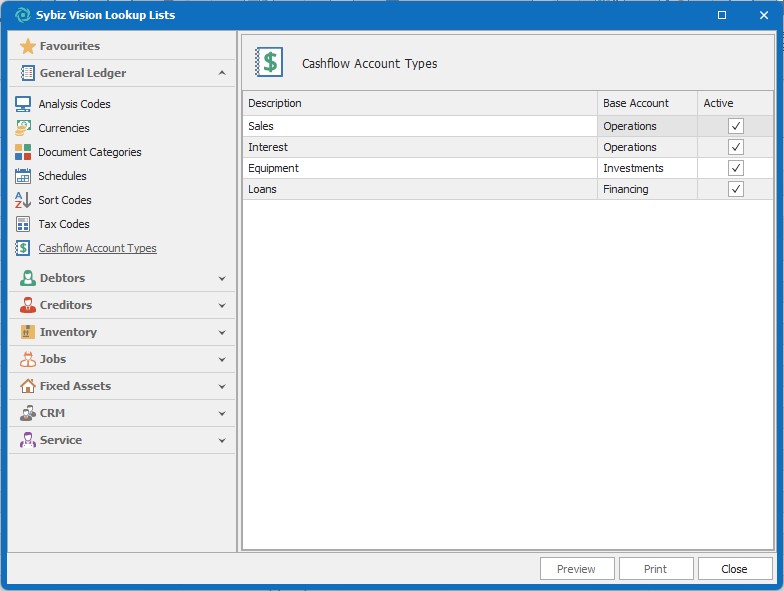Open the Service section
This screenshot has height=591, width=784.
pos(60,440)
